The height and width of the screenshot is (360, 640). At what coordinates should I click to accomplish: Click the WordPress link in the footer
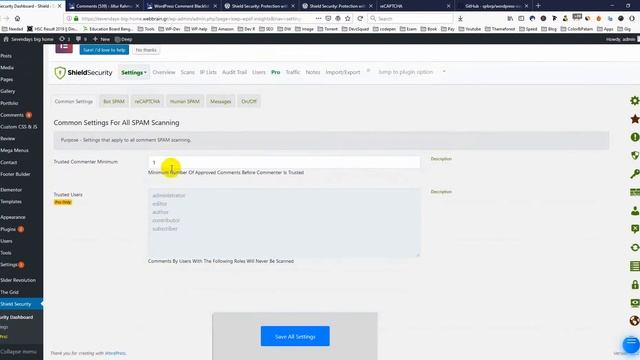pos(115,353)
